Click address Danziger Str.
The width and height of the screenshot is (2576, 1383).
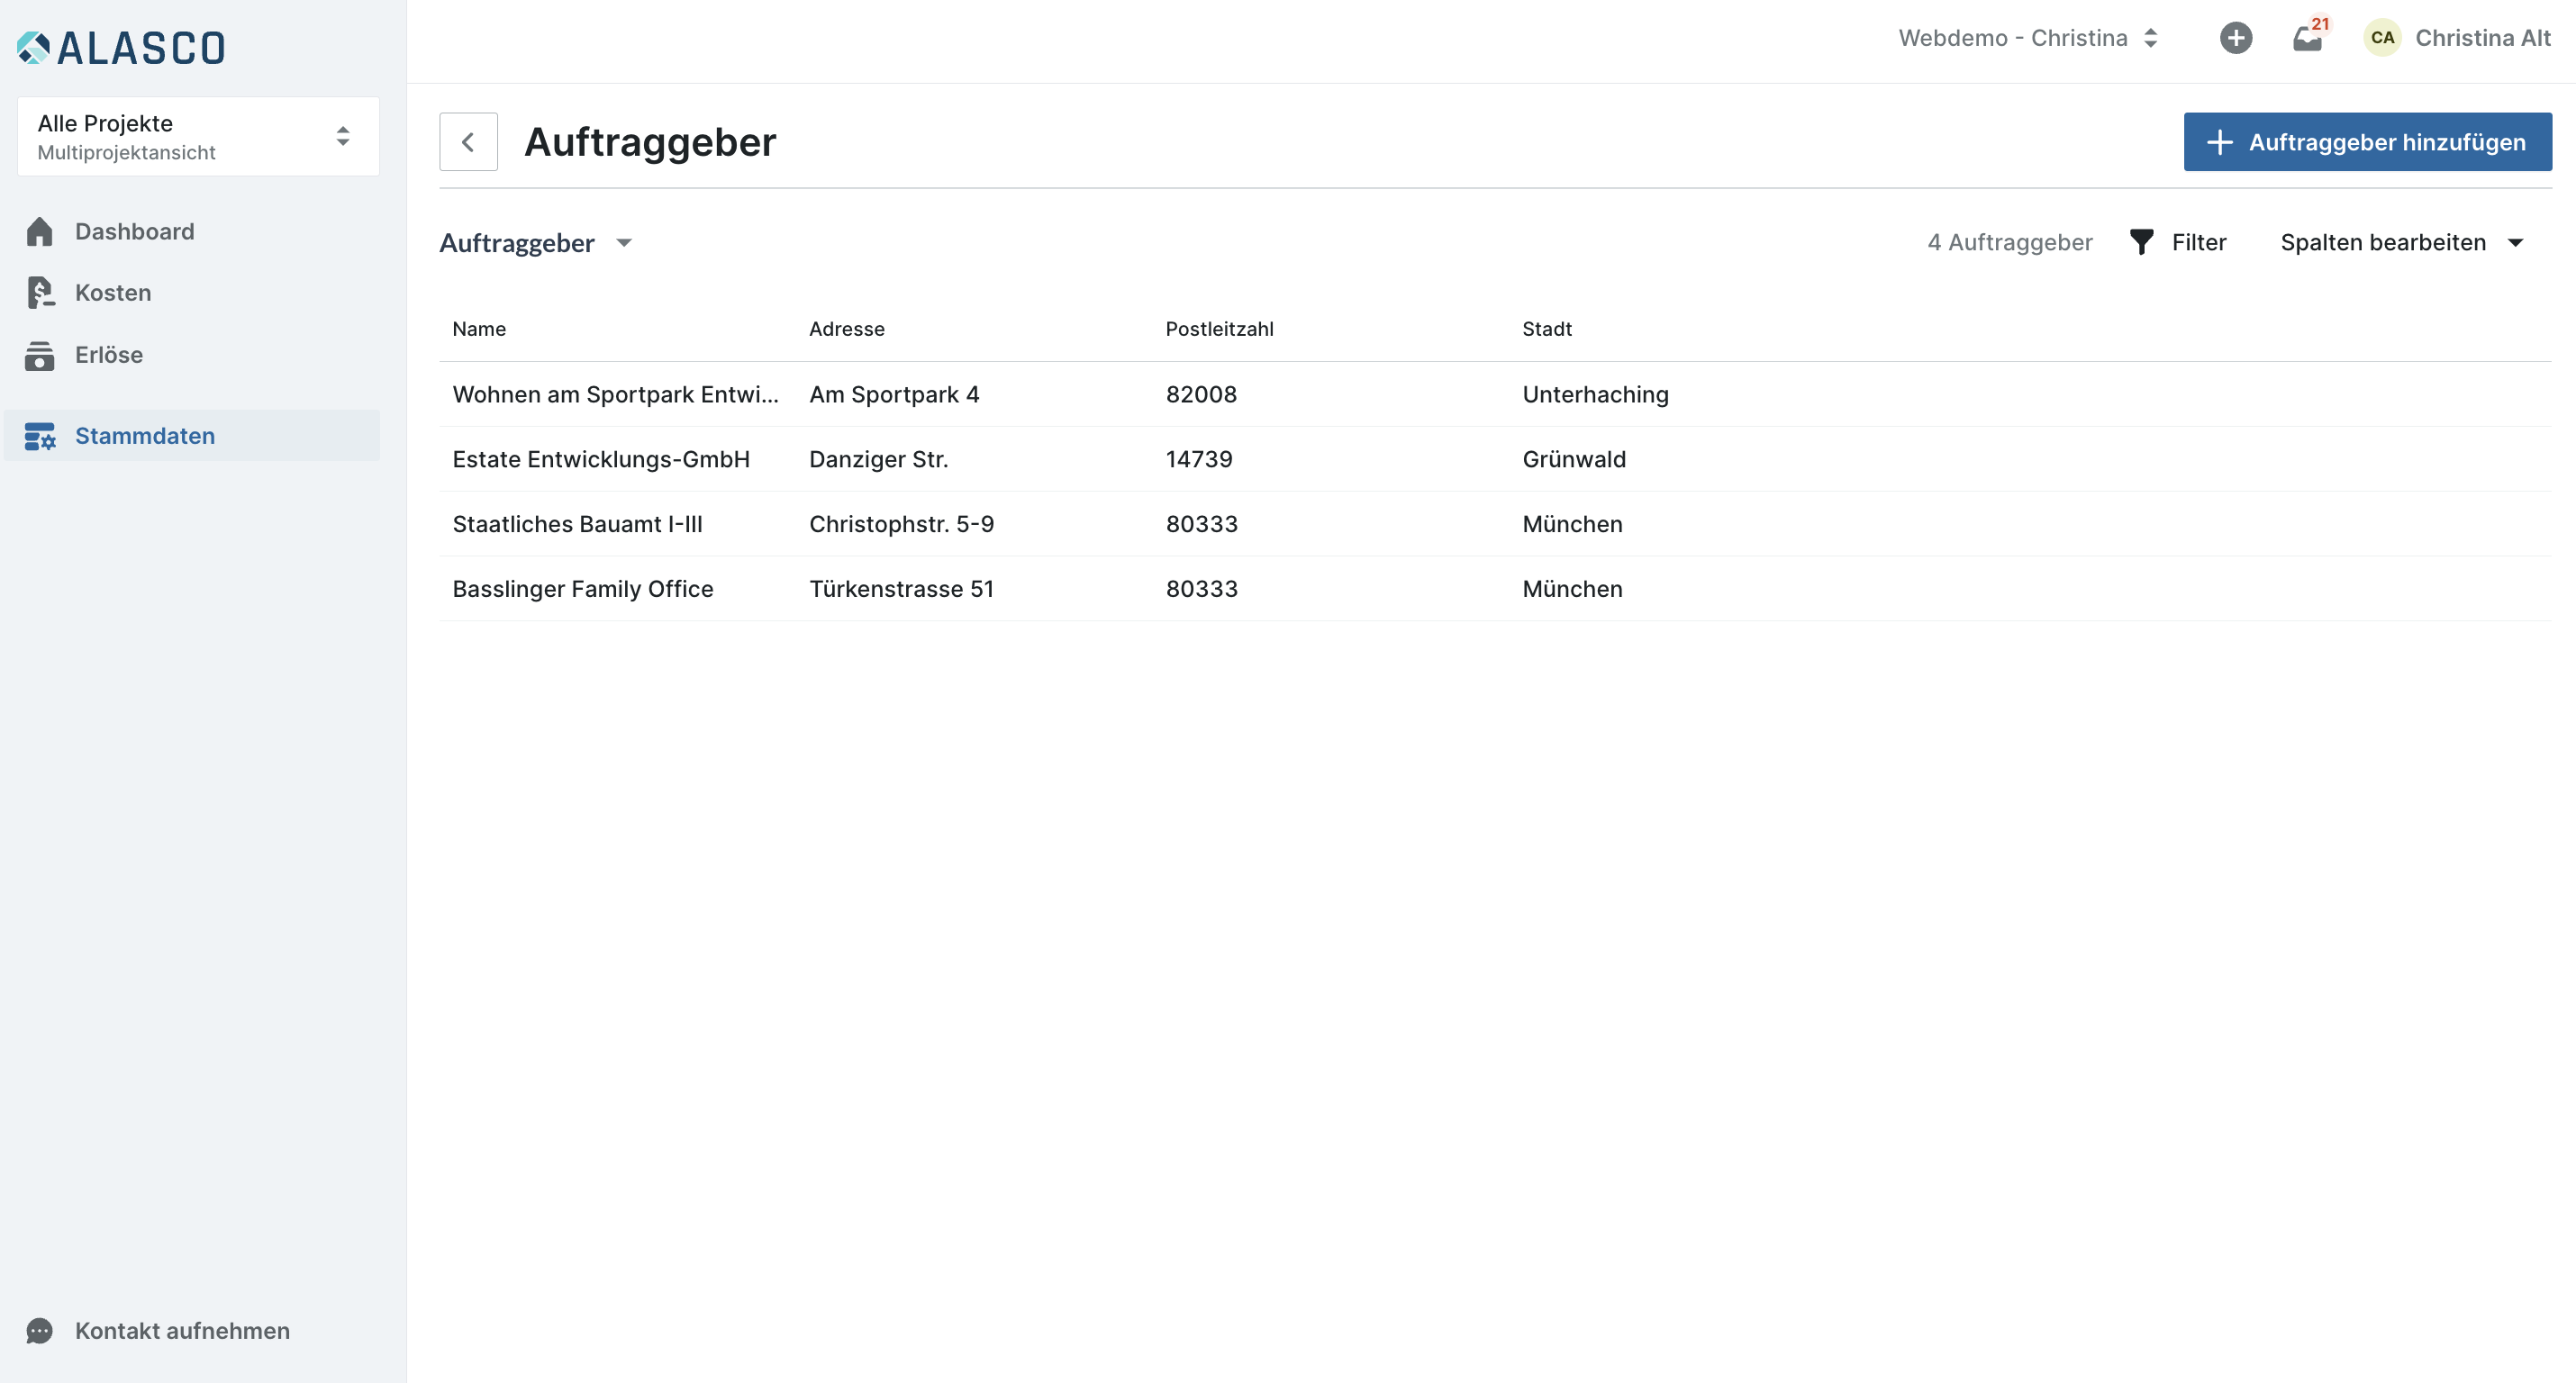pos(878,459)
